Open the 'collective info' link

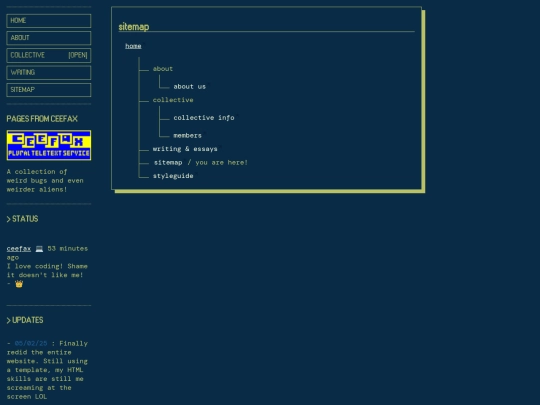pos(204,118)
